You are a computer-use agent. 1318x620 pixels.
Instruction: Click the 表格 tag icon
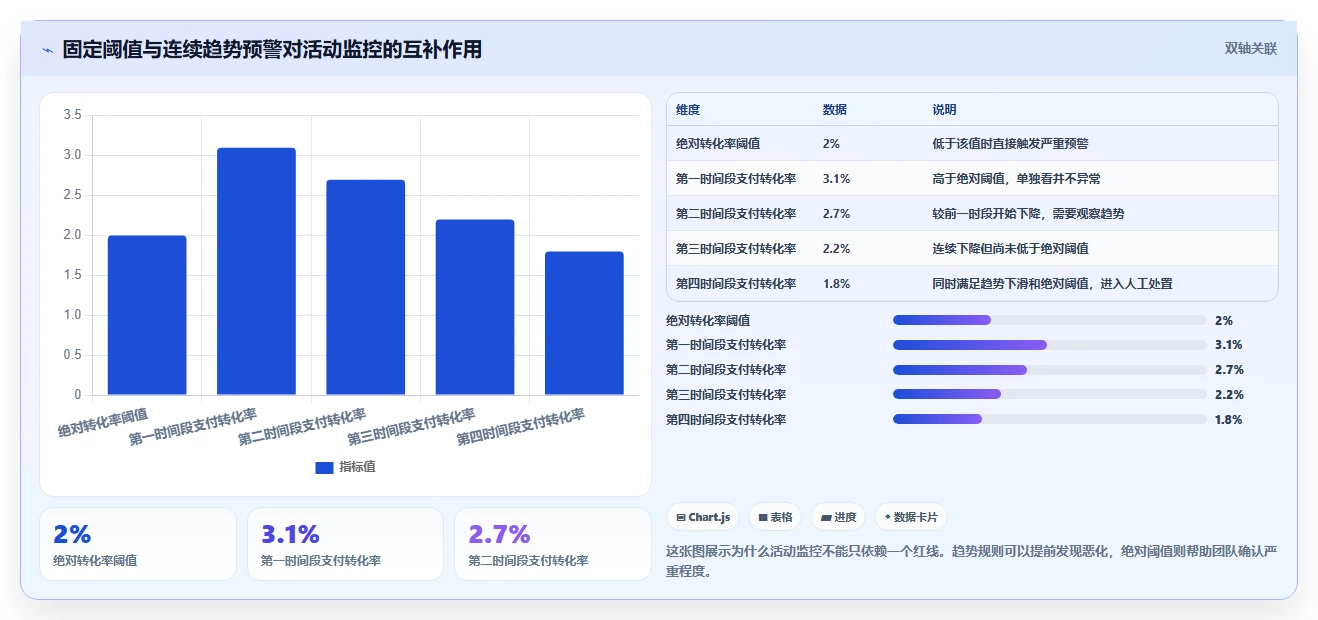click(763, 517)
